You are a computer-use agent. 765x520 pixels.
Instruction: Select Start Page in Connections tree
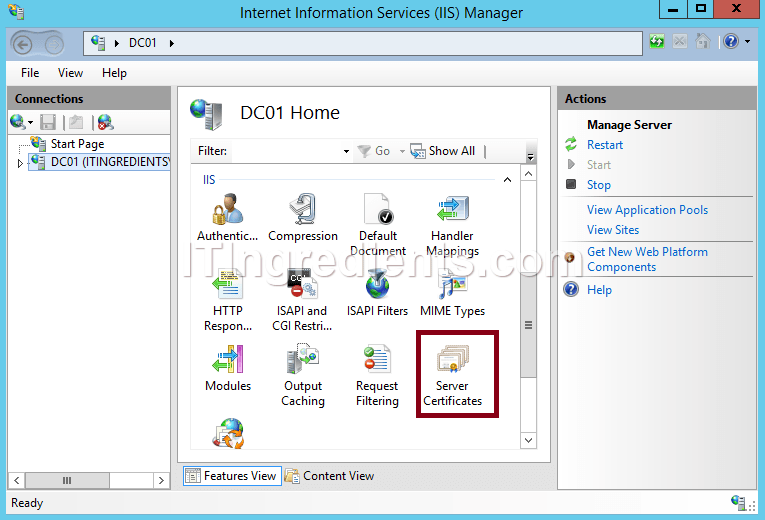click(x=77, y=144)
